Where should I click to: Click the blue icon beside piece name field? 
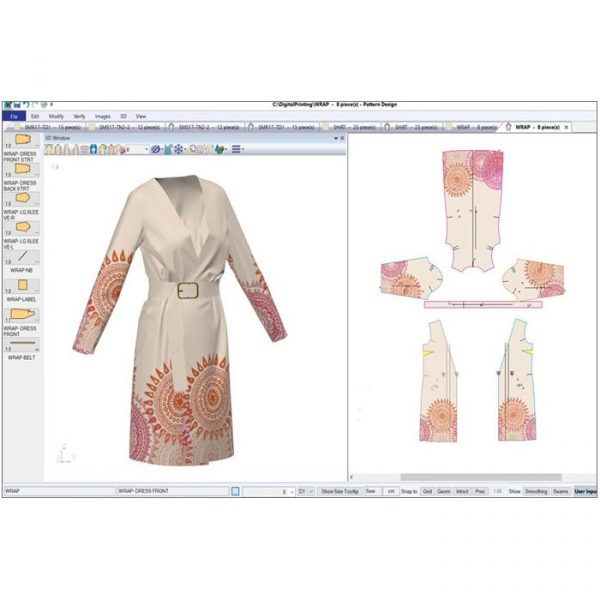[235, 492]
